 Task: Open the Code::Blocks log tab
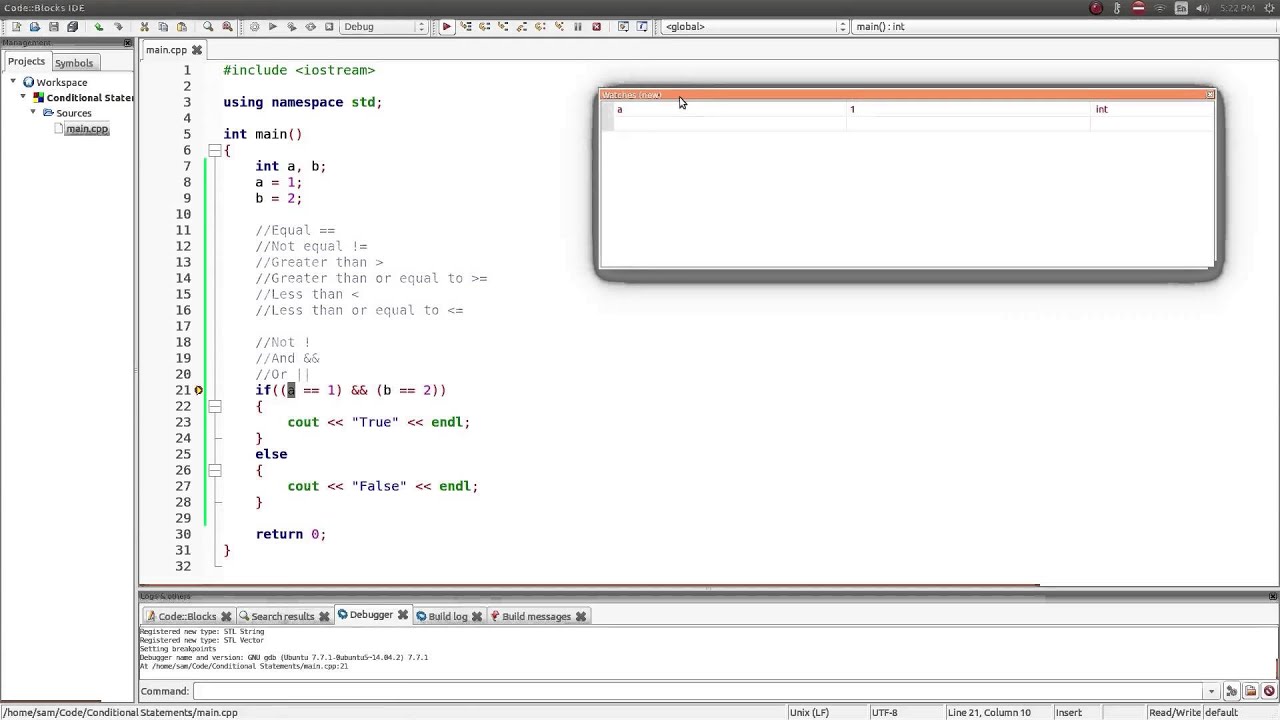[187, 616]
